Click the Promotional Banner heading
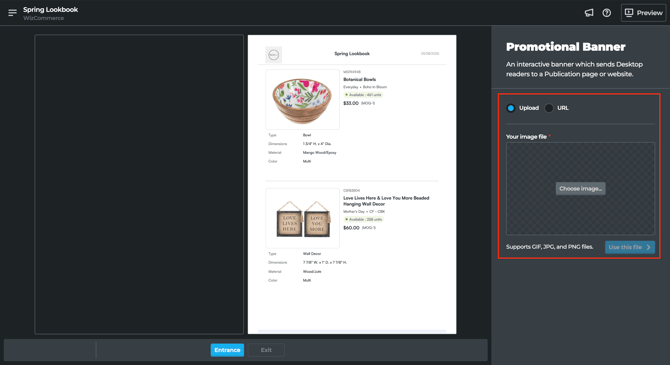The image size is (670, 365). [x=565, y=47]
